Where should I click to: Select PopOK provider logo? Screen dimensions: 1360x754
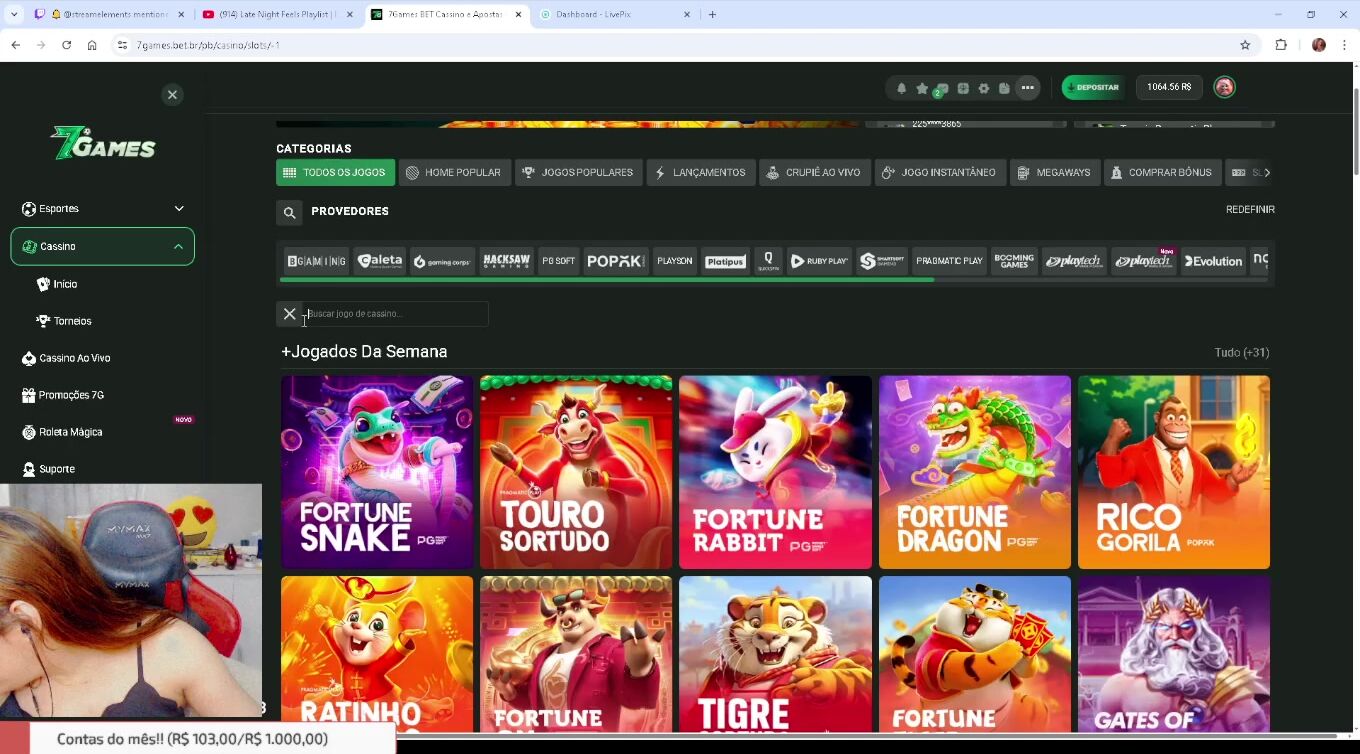616,261
